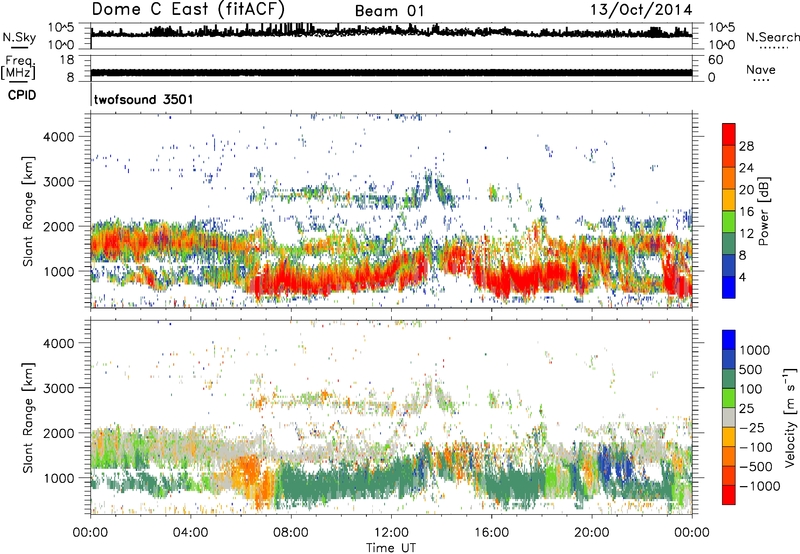Click the left '10^5' noise axis label

[x=61, y=27]
